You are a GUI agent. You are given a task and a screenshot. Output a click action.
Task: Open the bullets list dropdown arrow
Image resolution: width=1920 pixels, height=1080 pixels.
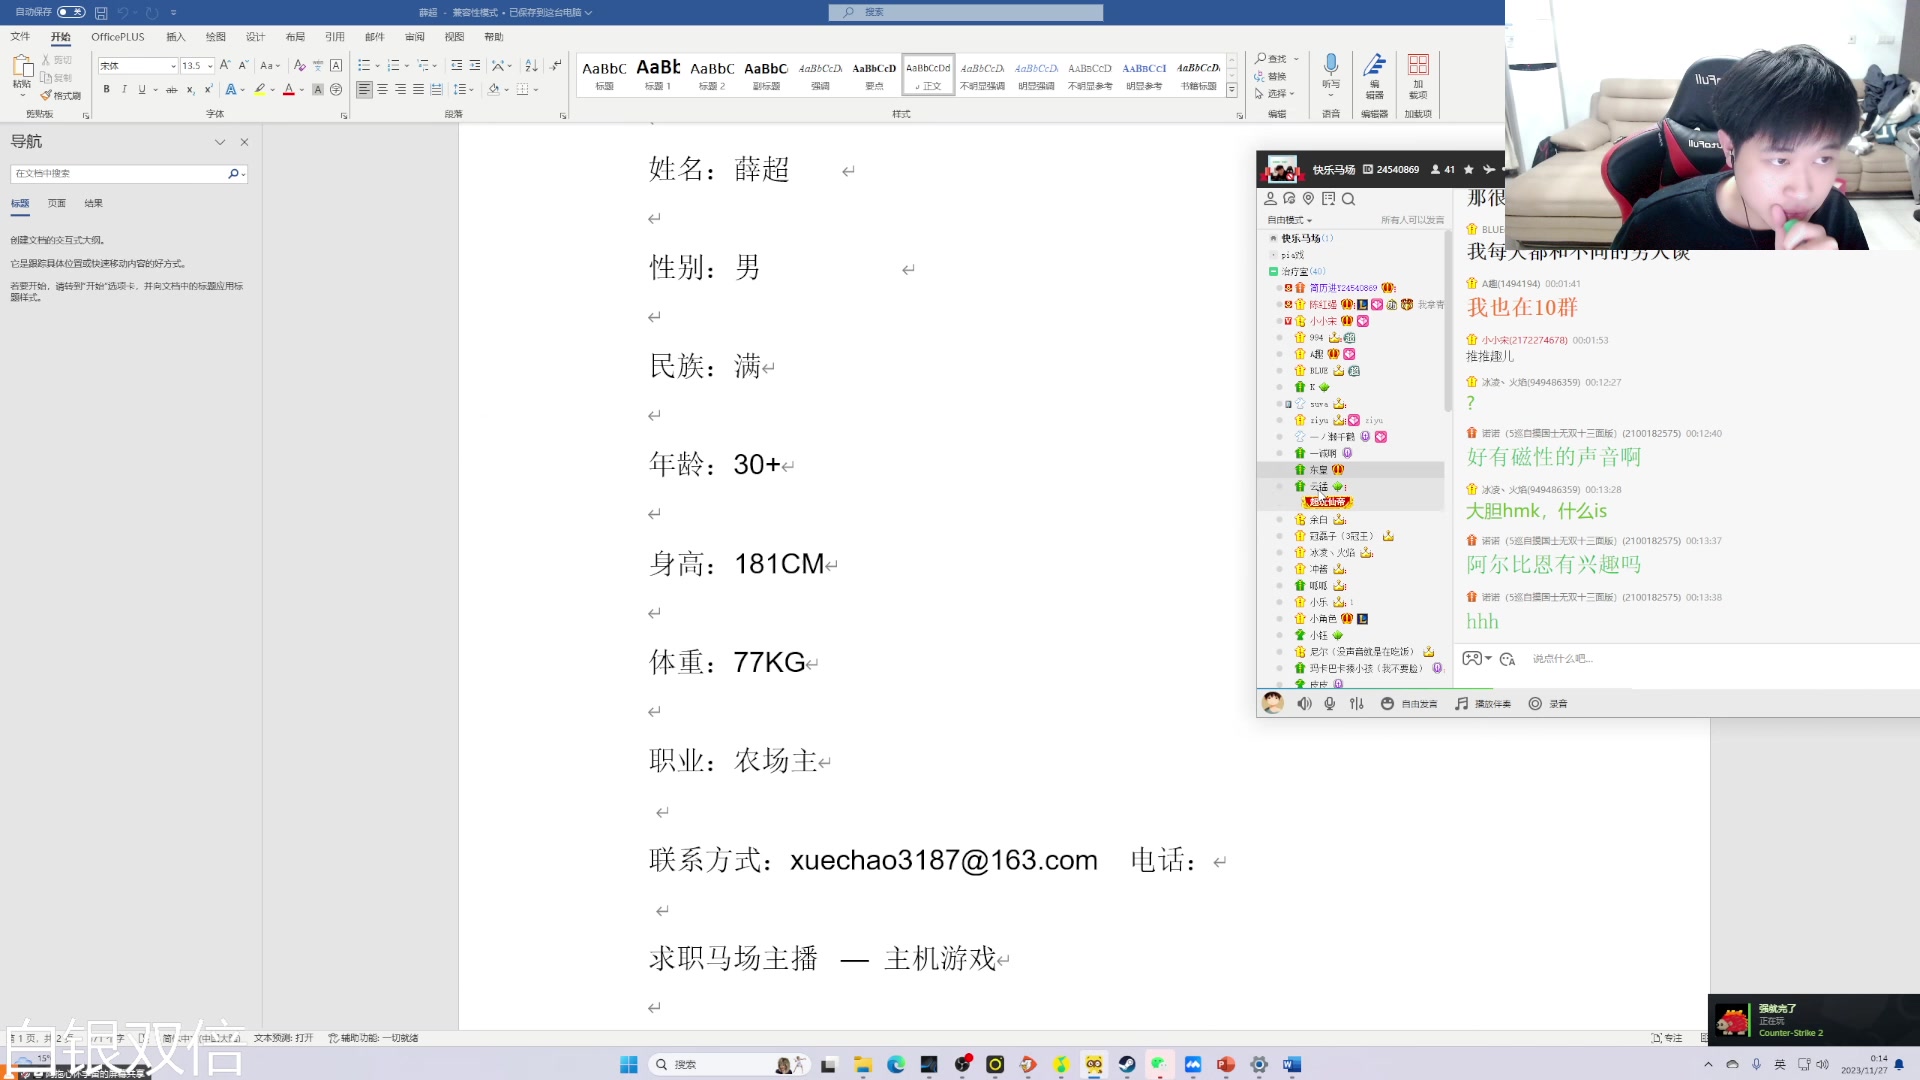378,65
